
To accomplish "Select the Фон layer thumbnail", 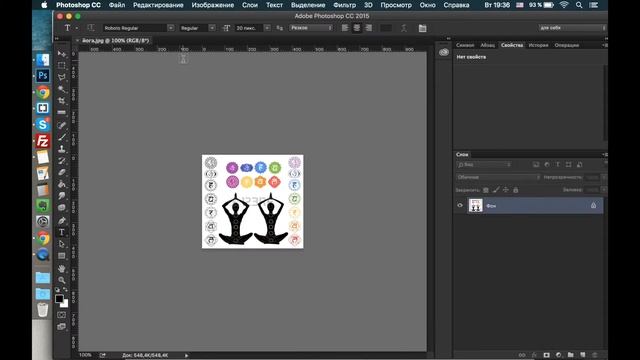I will click(x=475, y=205).
